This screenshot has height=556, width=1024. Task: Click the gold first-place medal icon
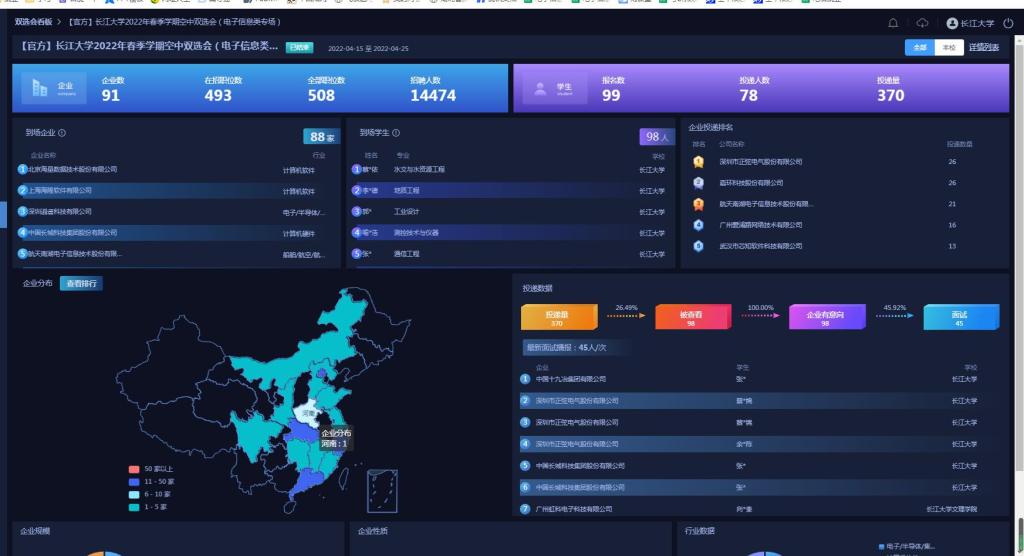tap(698, 162)
